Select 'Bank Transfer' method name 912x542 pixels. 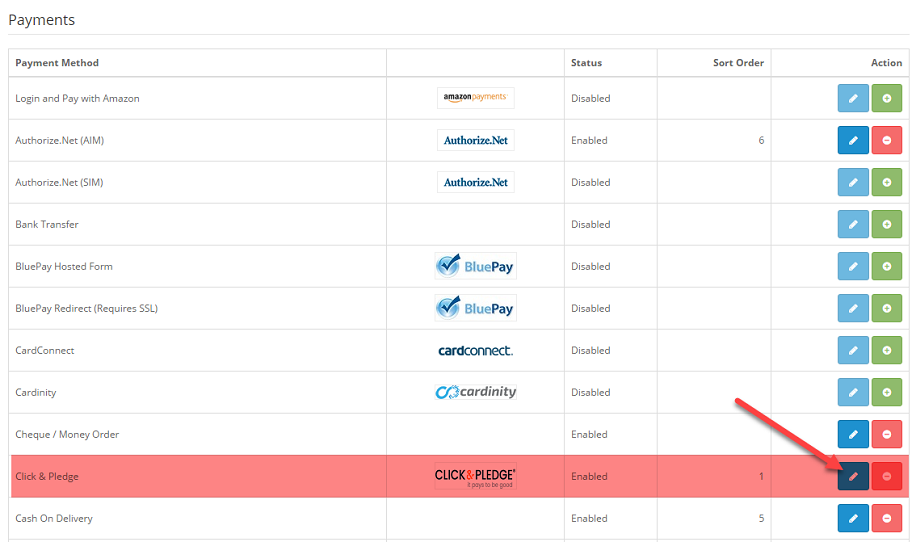click(47, 224)
